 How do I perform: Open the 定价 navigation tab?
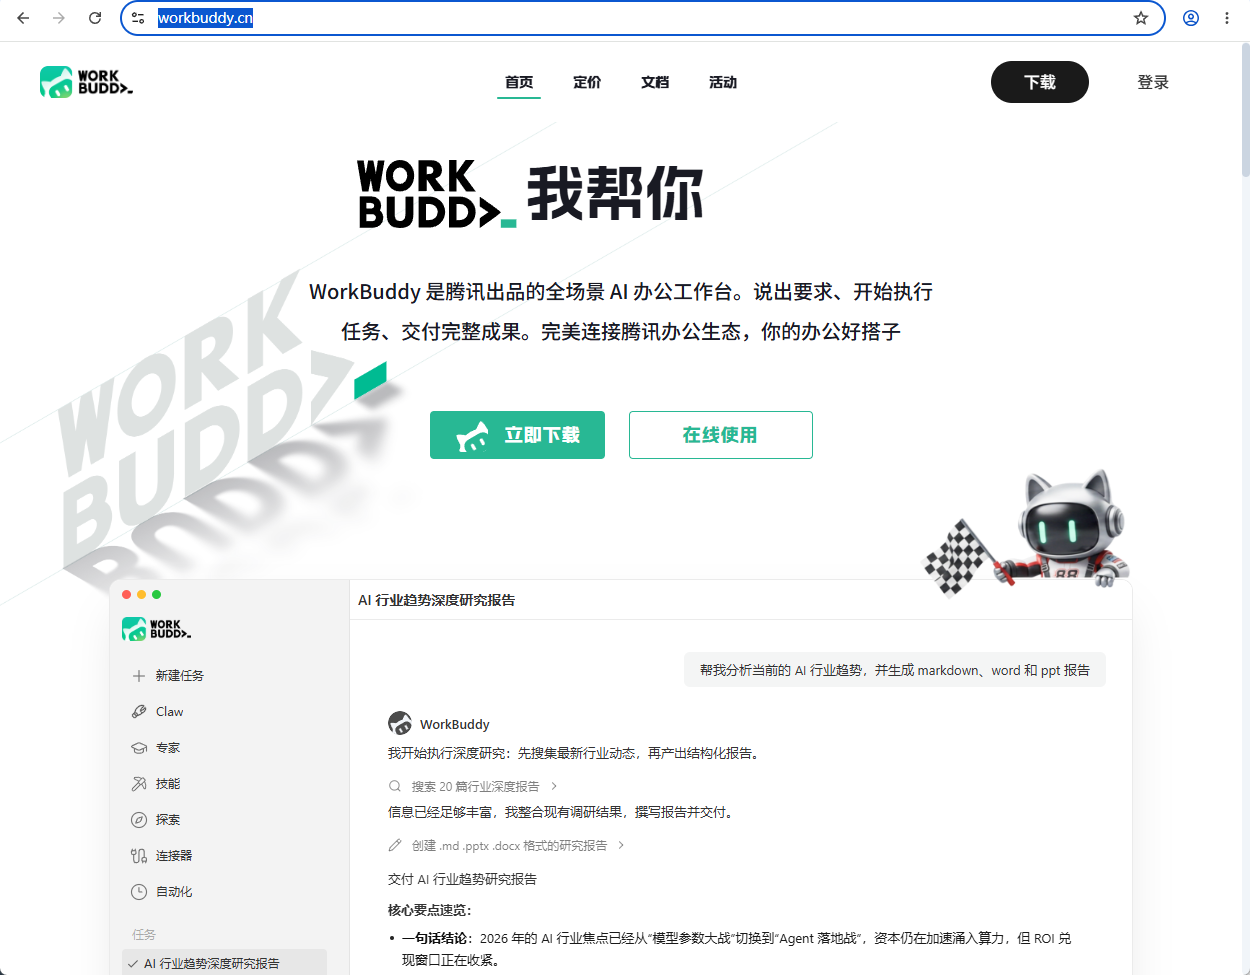[587, 82]
